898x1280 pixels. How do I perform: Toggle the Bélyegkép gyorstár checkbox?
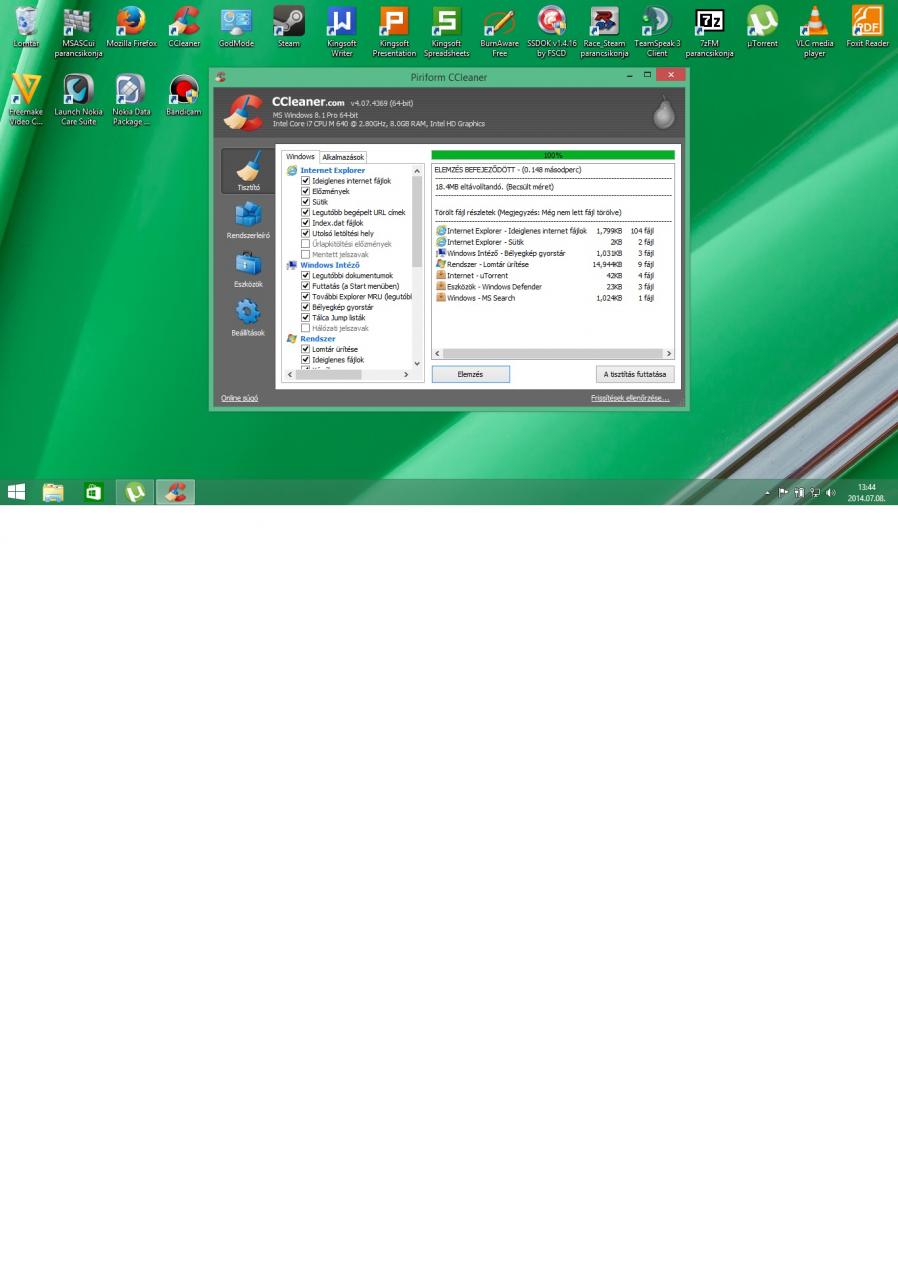point(306,307)
